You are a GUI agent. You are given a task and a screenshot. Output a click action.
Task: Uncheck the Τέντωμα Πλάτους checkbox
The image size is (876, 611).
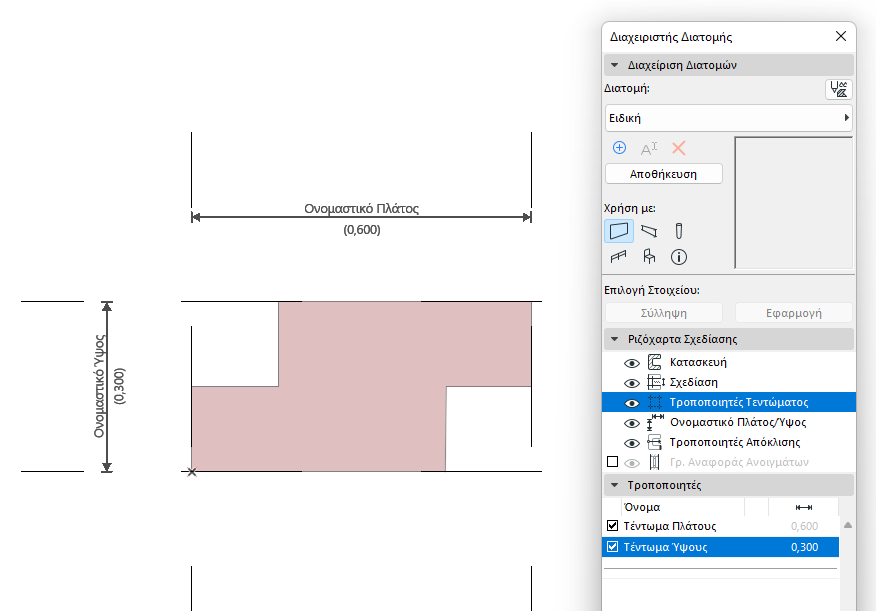click(612, 526)
